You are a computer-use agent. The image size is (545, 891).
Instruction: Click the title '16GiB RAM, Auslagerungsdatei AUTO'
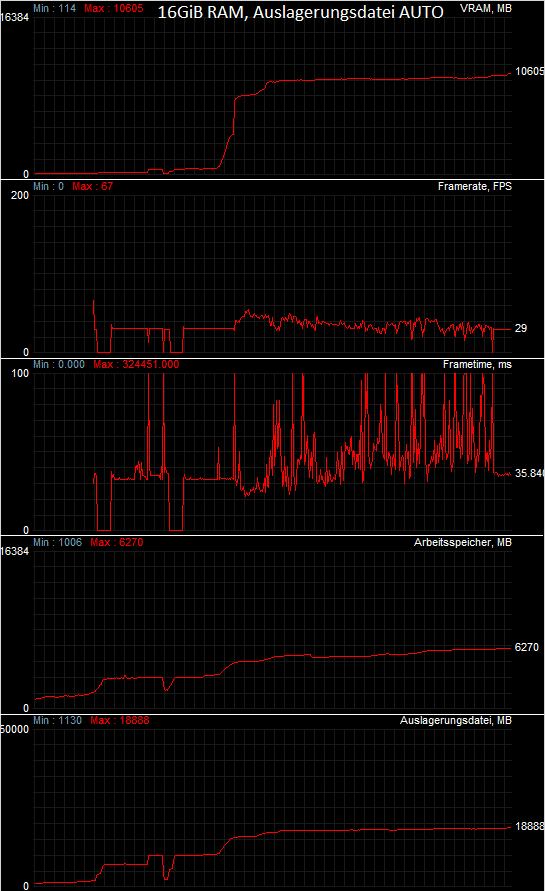coord(300,12)
